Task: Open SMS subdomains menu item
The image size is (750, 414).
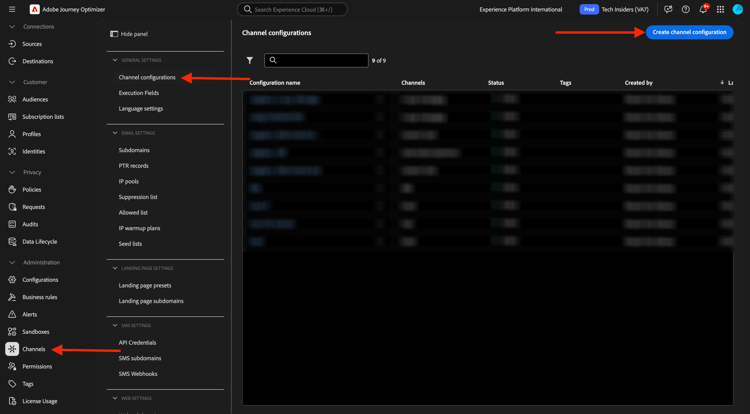Action: [140, 359]
